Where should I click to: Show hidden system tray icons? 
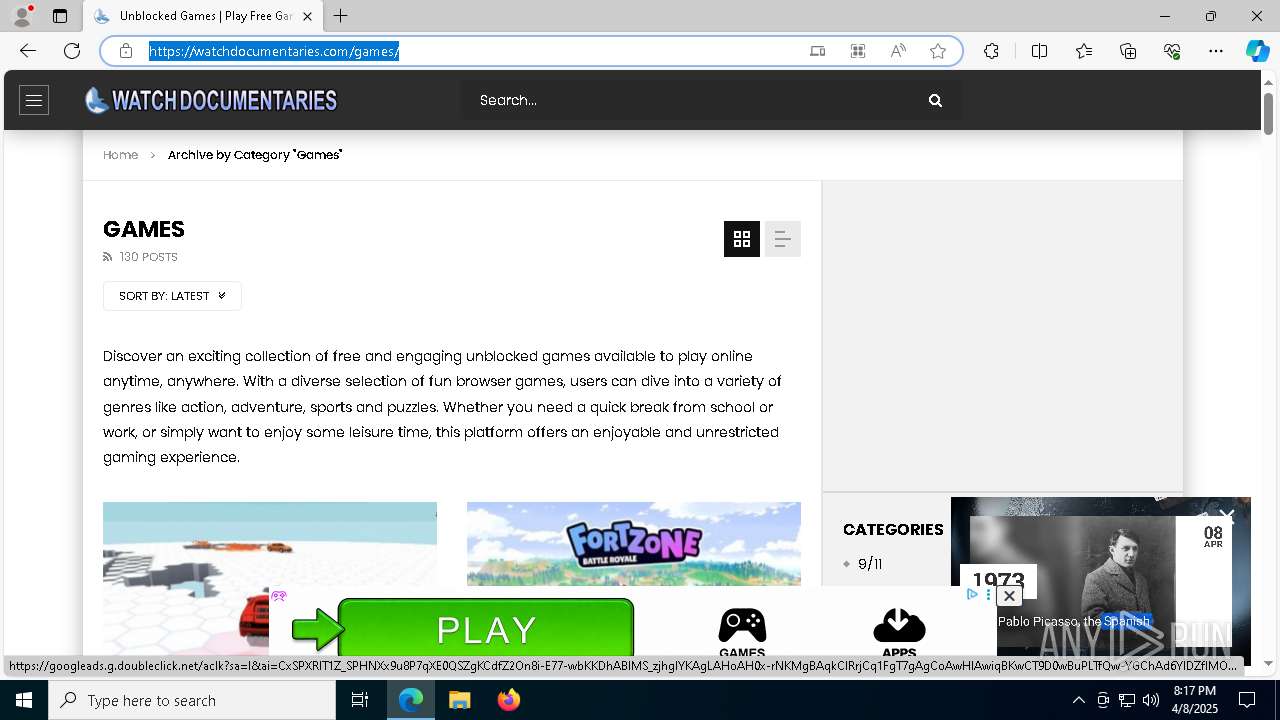1078,700
